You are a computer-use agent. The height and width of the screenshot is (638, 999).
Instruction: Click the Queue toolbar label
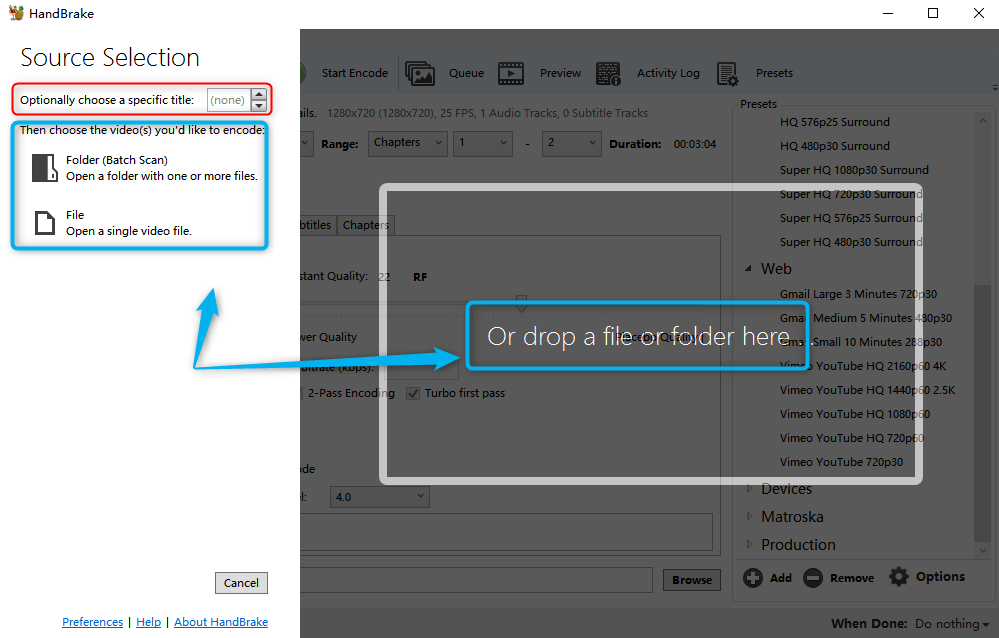(466, 73)
